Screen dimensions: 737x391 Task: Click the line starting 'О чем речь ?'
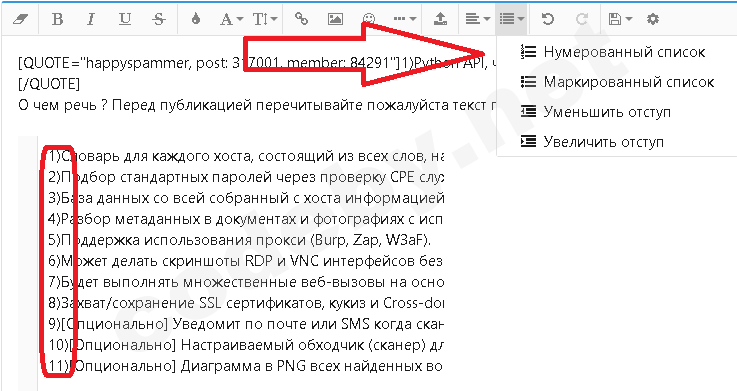256,105
